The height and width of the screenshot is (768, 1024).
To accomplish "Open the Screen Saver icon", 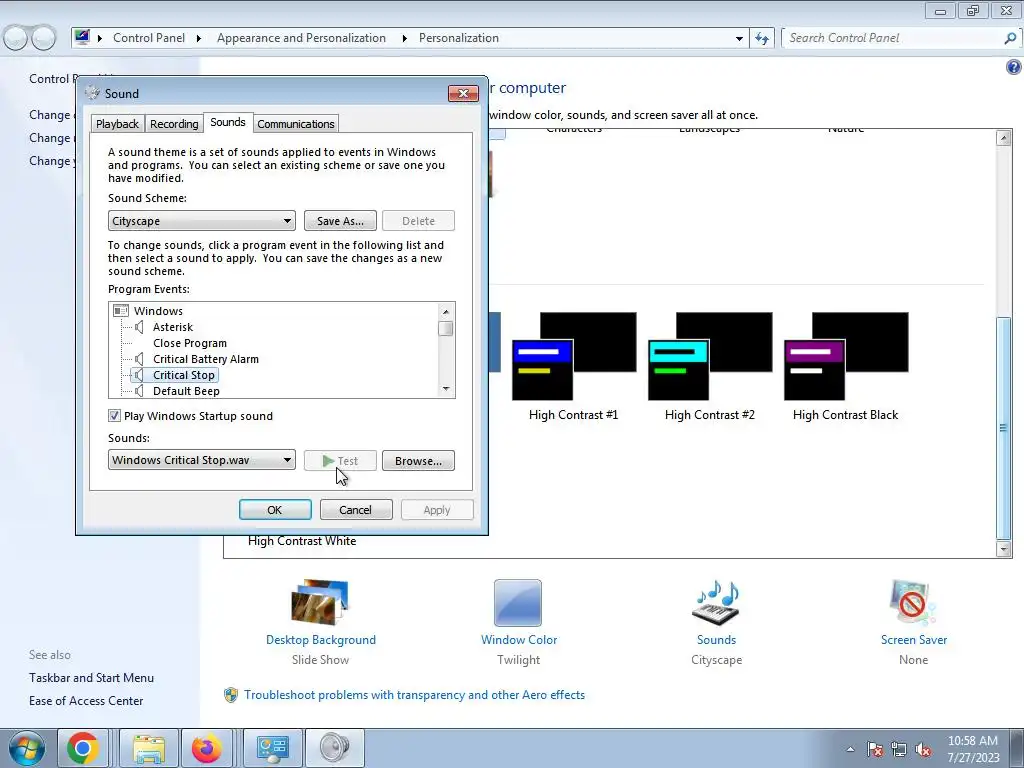I will click(x=912, y=603).
